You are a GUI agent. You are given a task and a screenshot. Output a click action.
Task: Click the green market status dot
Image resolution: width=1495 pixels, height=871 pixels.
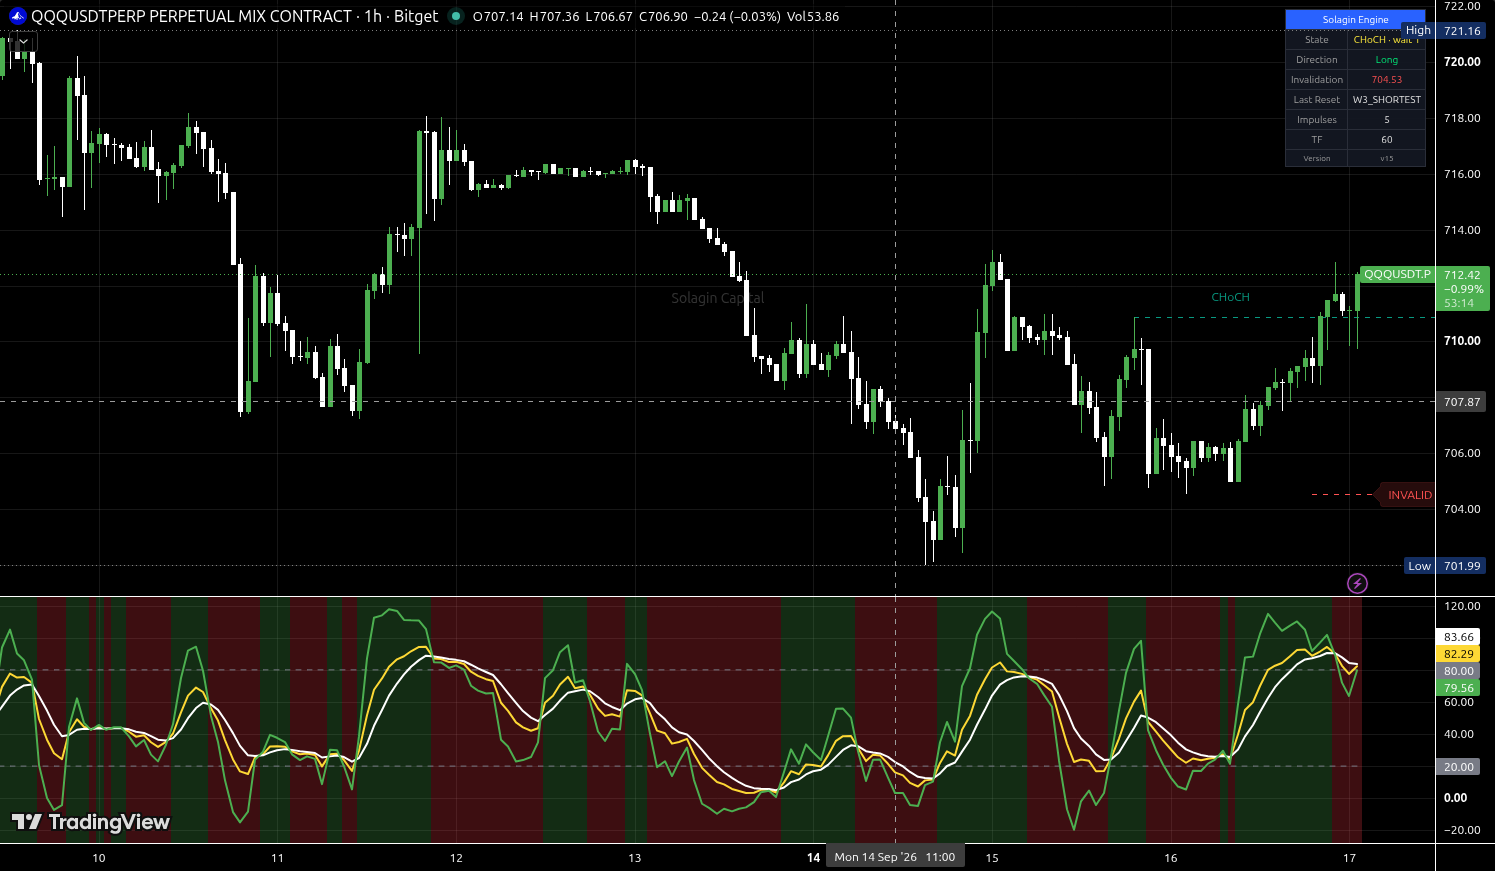[456, 16]
